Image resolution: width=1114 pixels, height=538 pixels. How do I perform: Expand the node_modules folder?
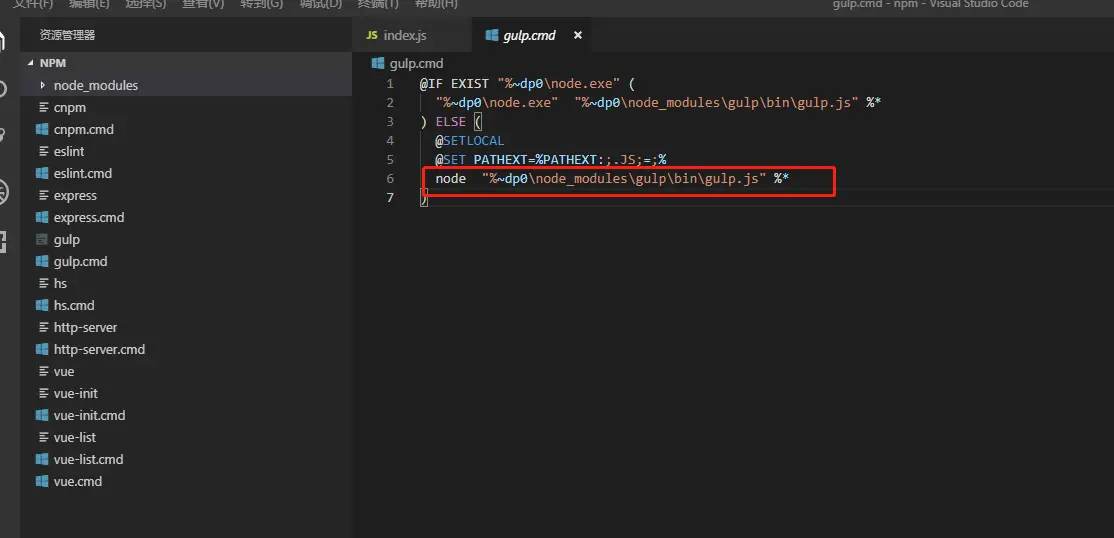pos(186,85)
